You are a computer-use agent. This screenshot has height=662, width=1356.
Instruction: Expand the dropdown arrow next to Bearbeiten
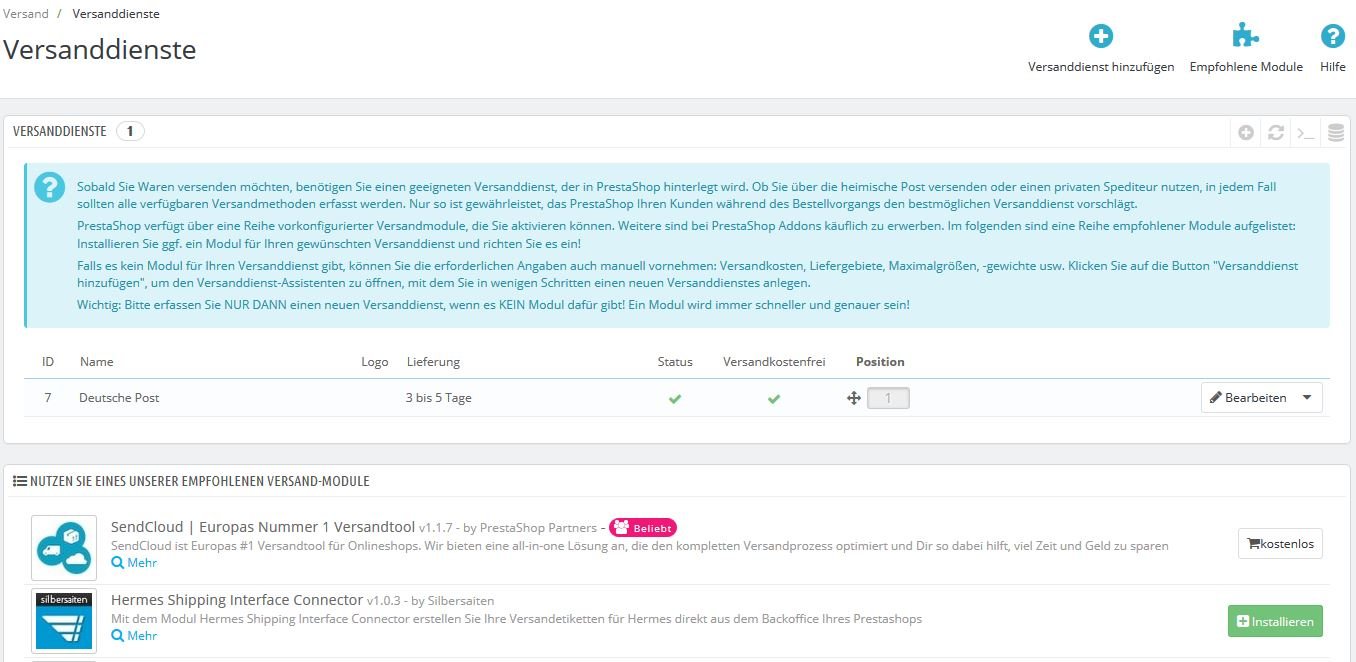(x=1308, y=398)
